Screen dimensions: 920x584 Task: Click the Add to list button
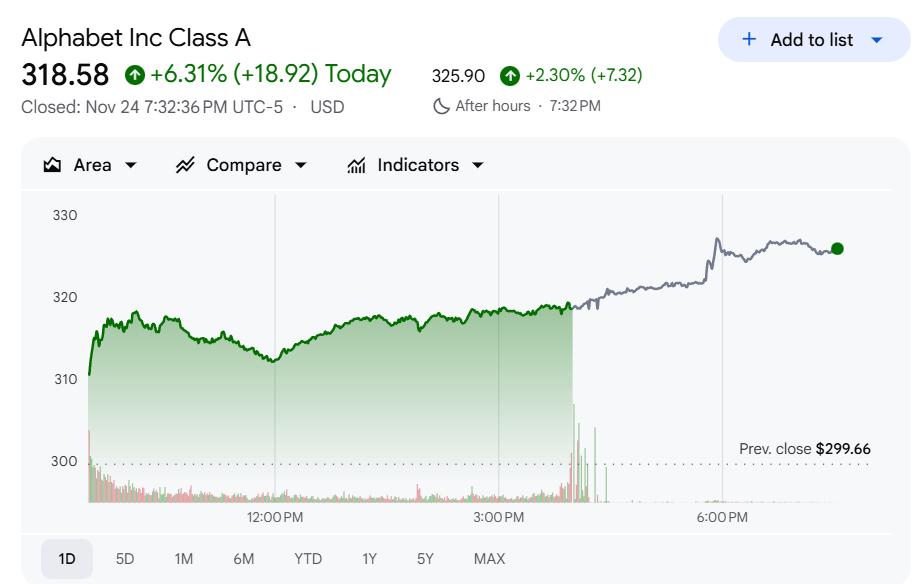[x=811, y=40]
